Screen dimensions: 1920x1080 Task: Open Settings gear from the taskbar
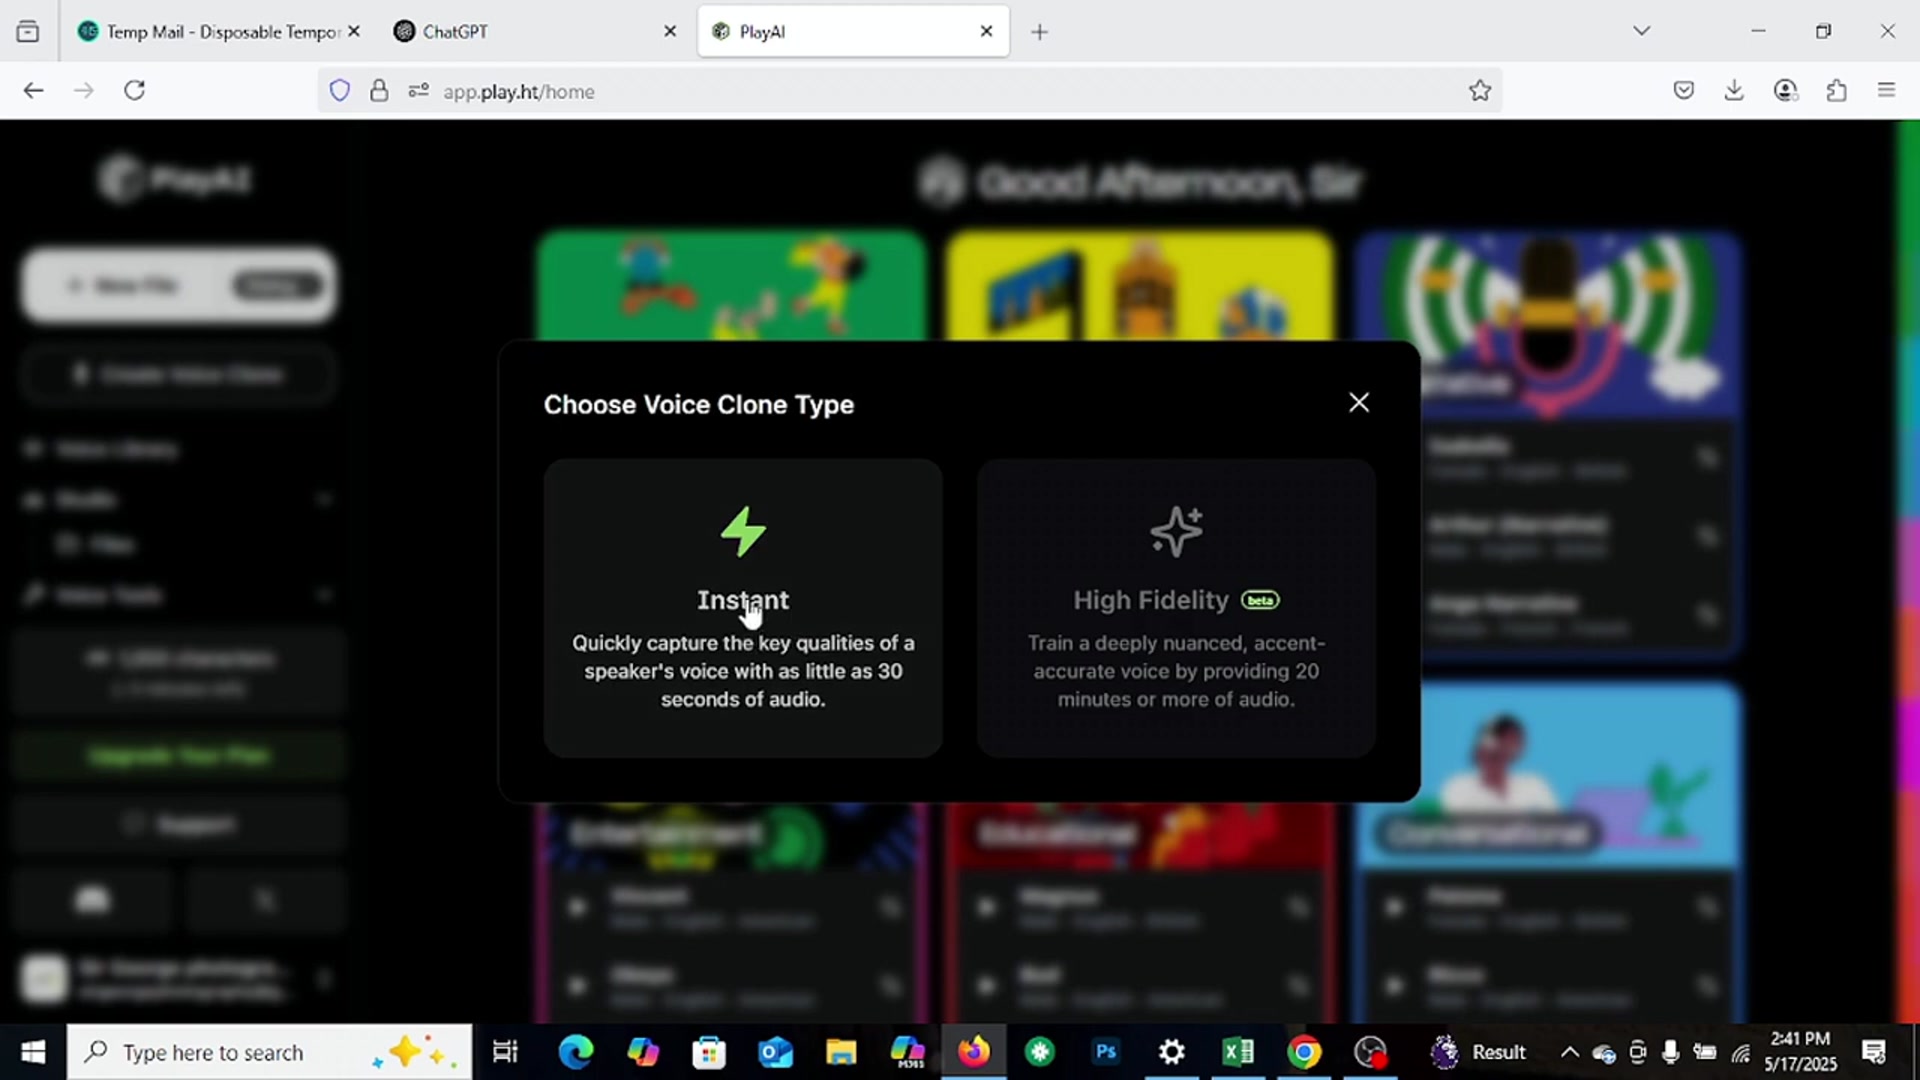1172,1052
